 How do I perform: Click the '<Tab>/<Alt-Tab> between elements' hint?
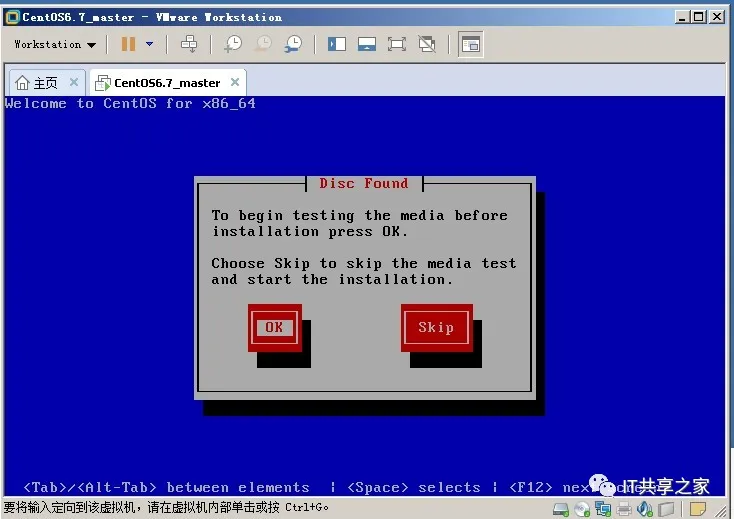(167, 487)
